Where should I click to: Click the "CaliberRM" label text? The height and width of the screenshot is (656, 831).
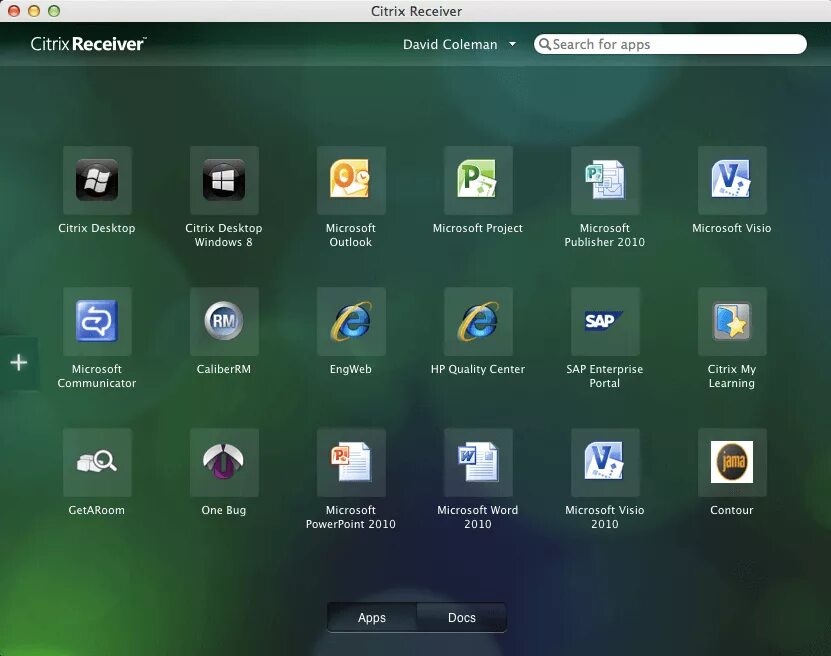pos(224,369)
